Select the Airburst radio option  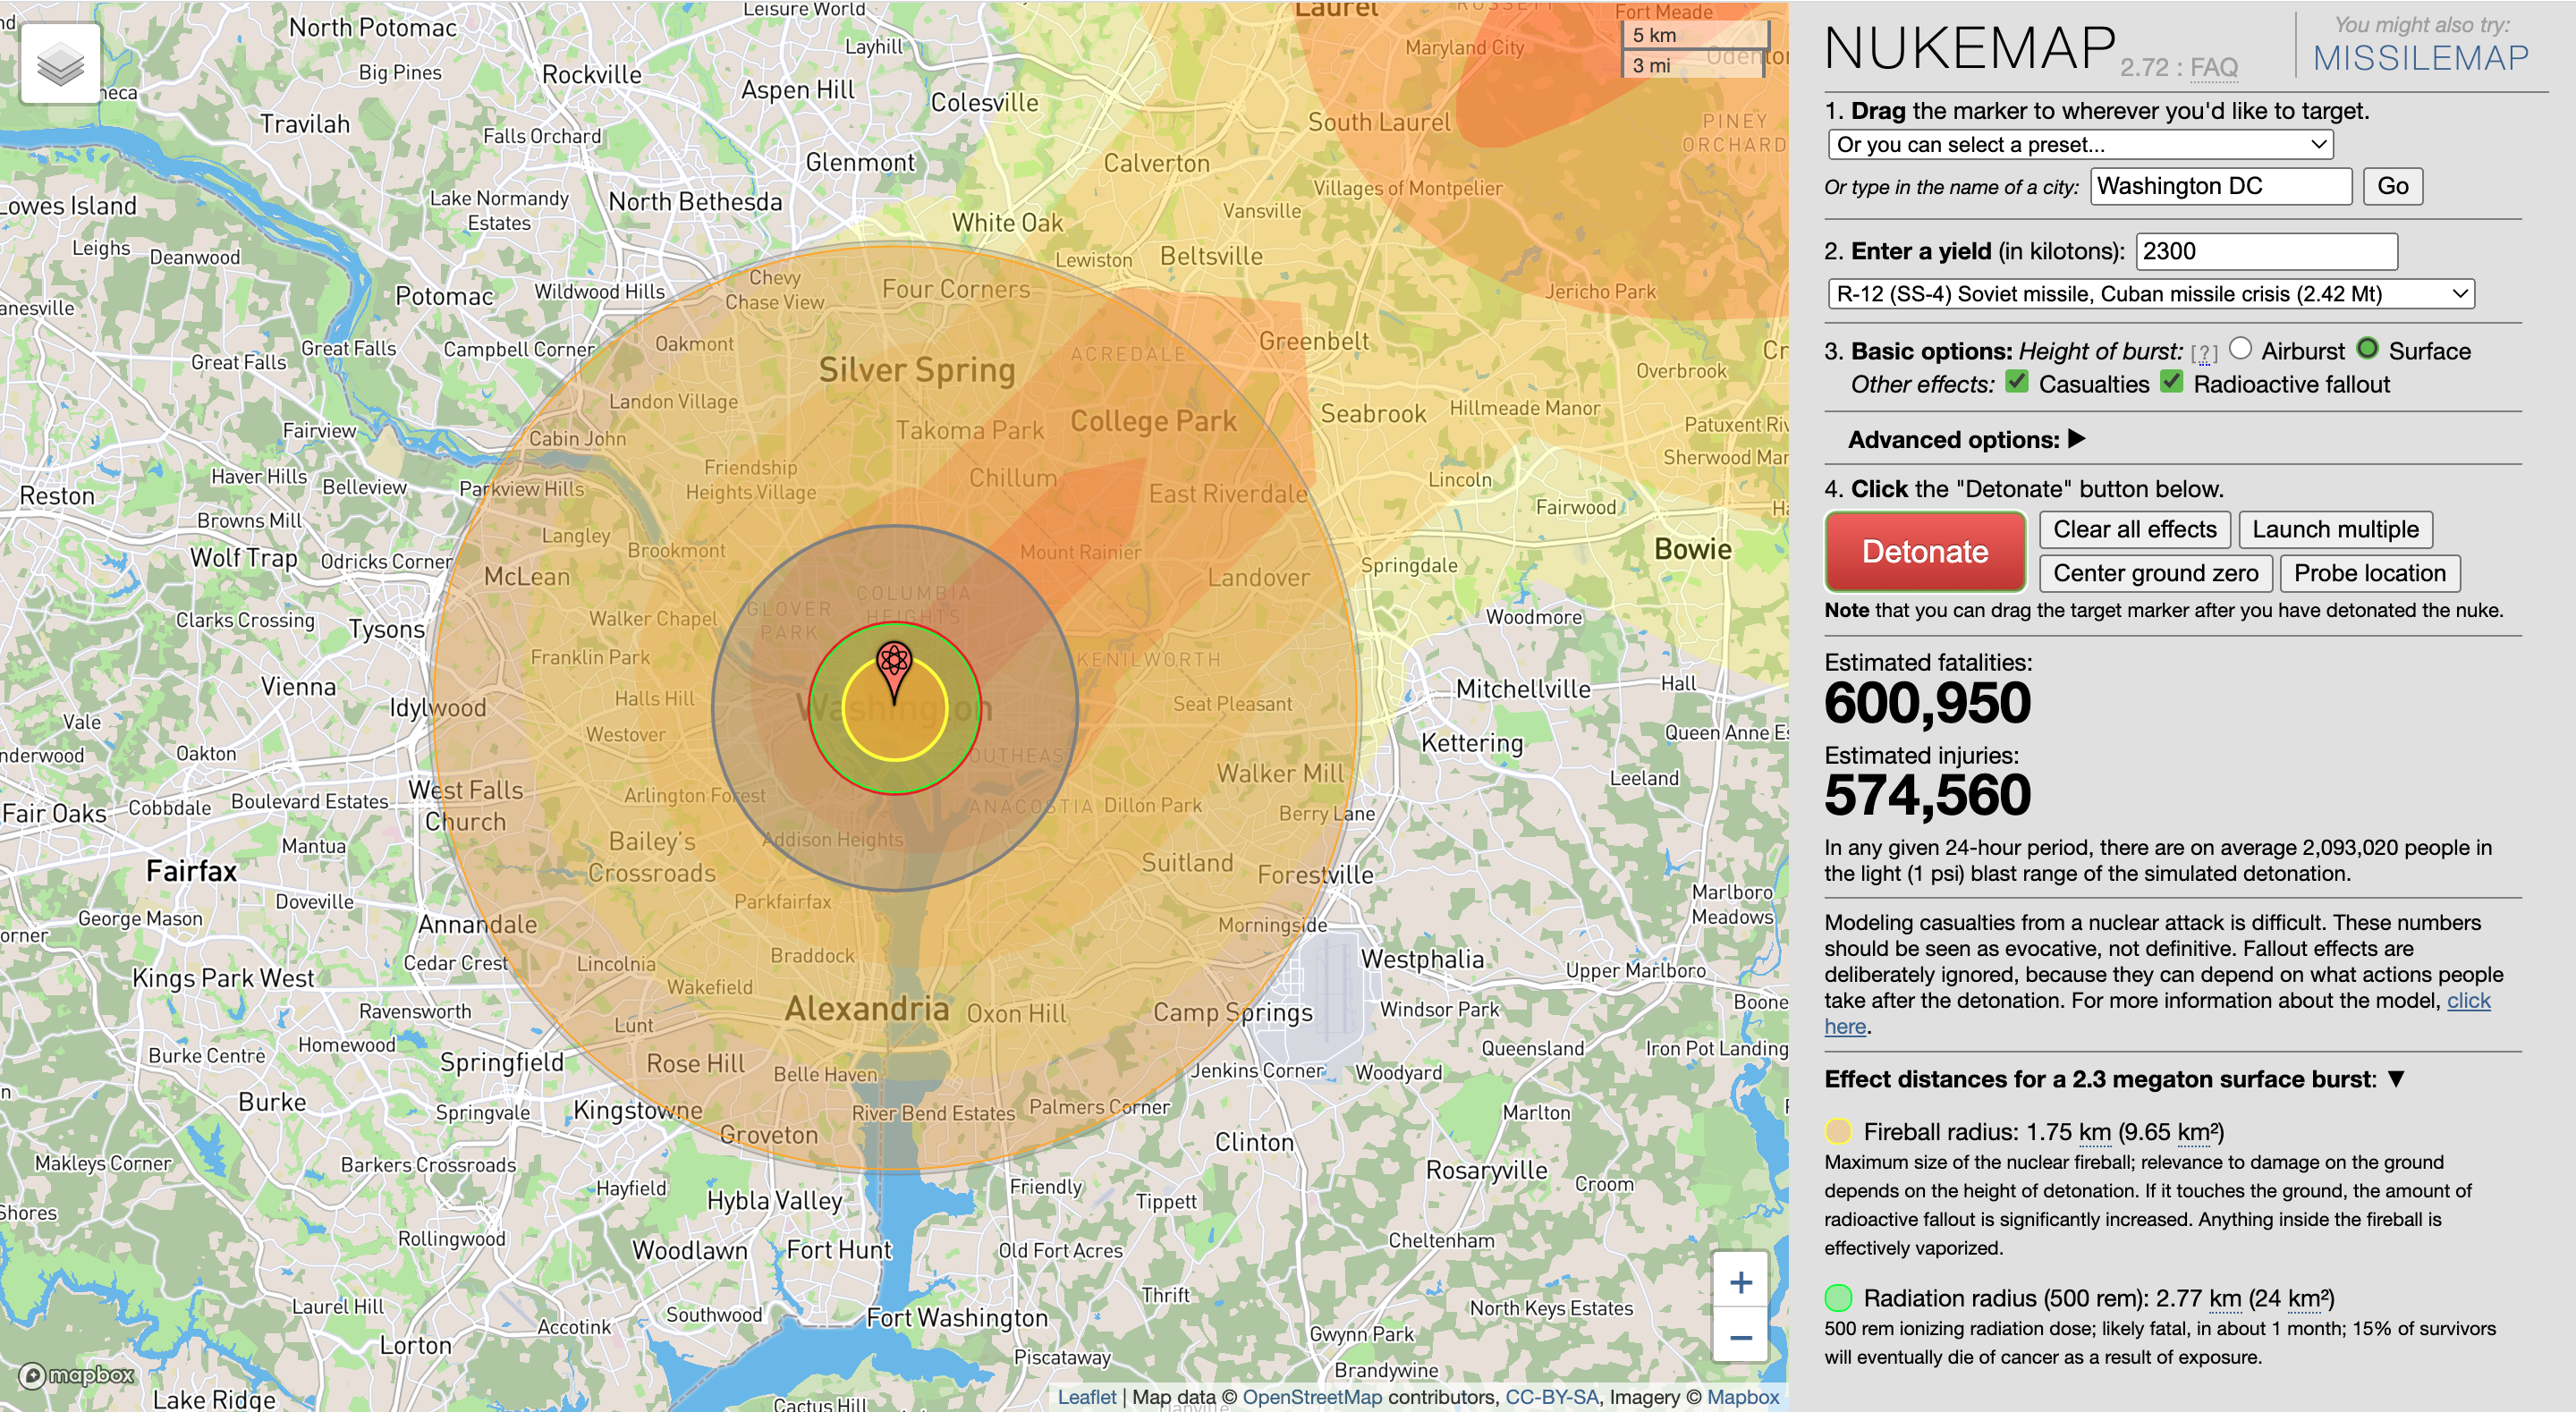pyautogui.click(x=2240, y=348)
